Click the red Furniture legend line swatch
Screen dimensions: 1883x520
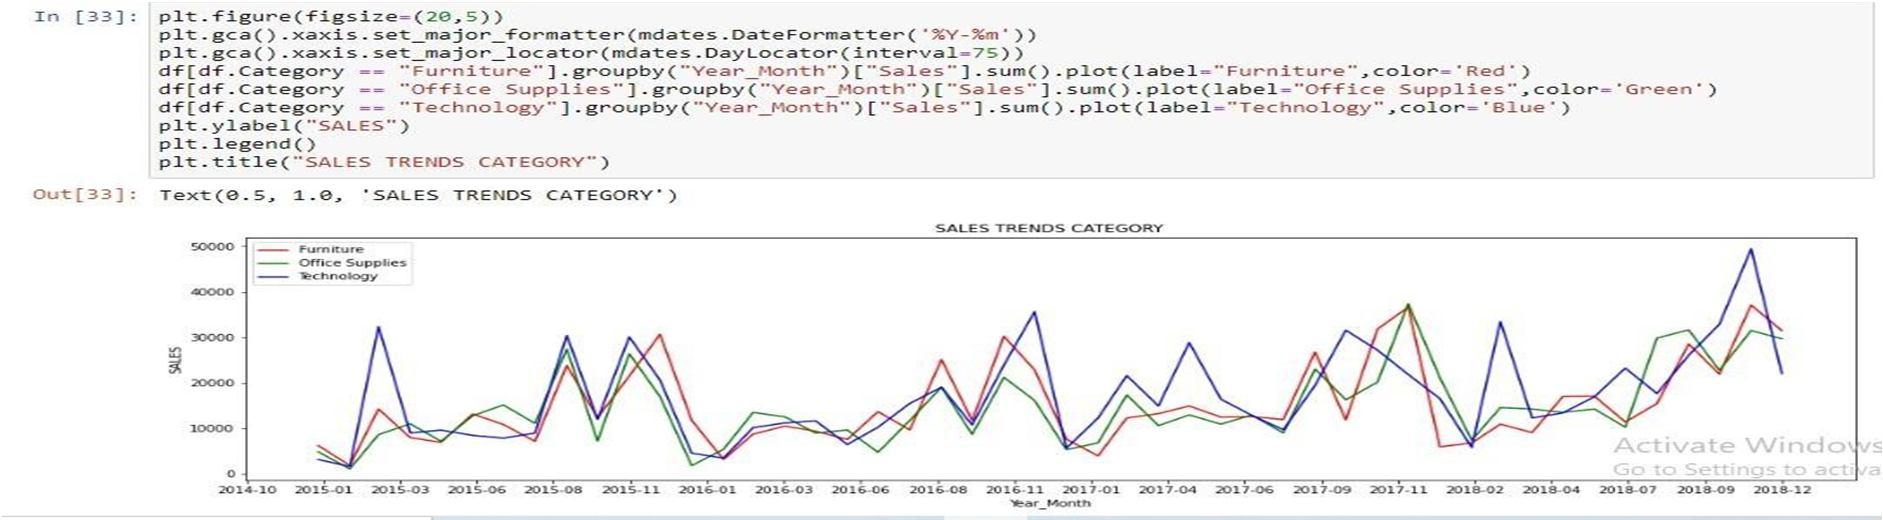click(274, 250)
